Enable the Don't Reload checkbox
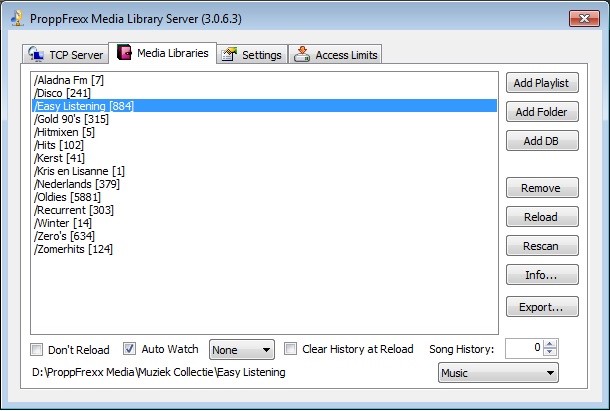This screenshot has height=411, width=610. click(x=37, y=350)
